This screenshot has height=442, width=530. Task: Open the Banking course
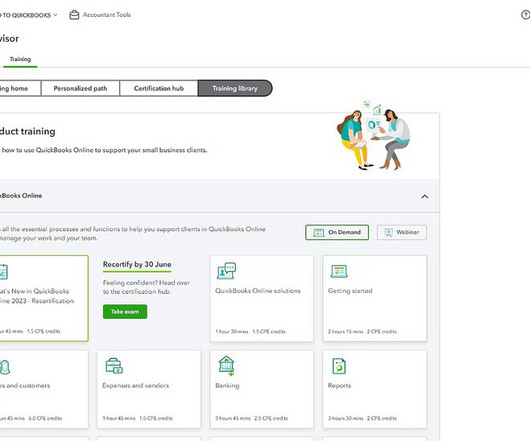click(262, 389)
